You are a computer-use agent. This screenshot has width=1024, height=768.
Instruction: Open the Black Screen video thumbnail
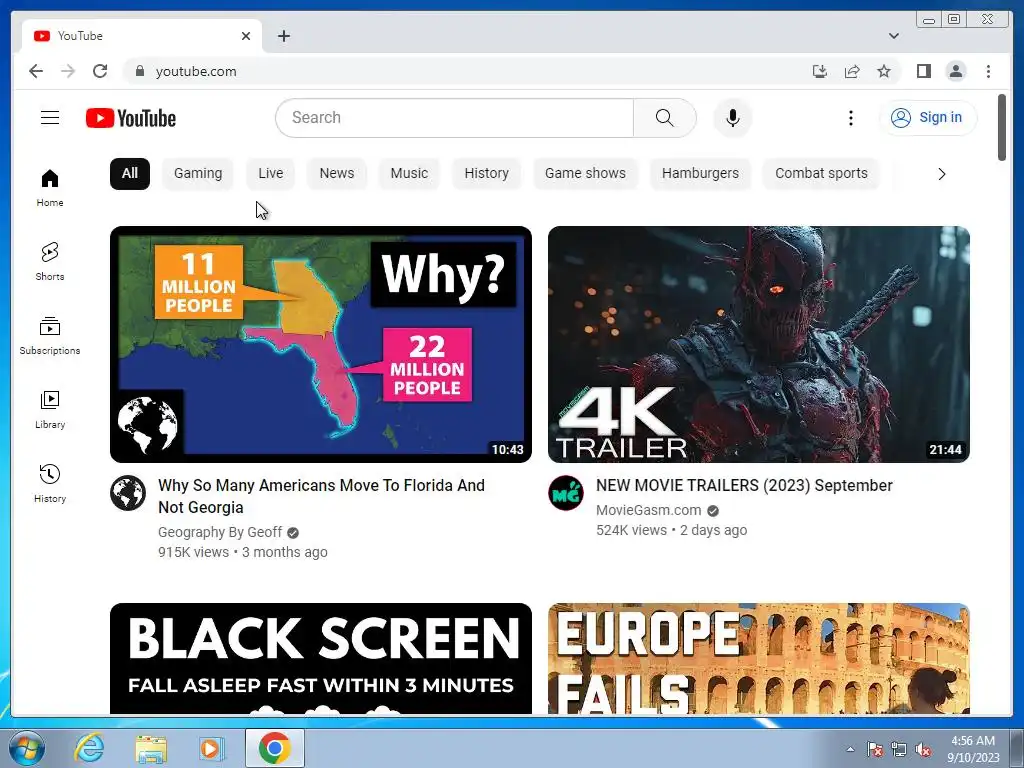[x=321, y=658]
